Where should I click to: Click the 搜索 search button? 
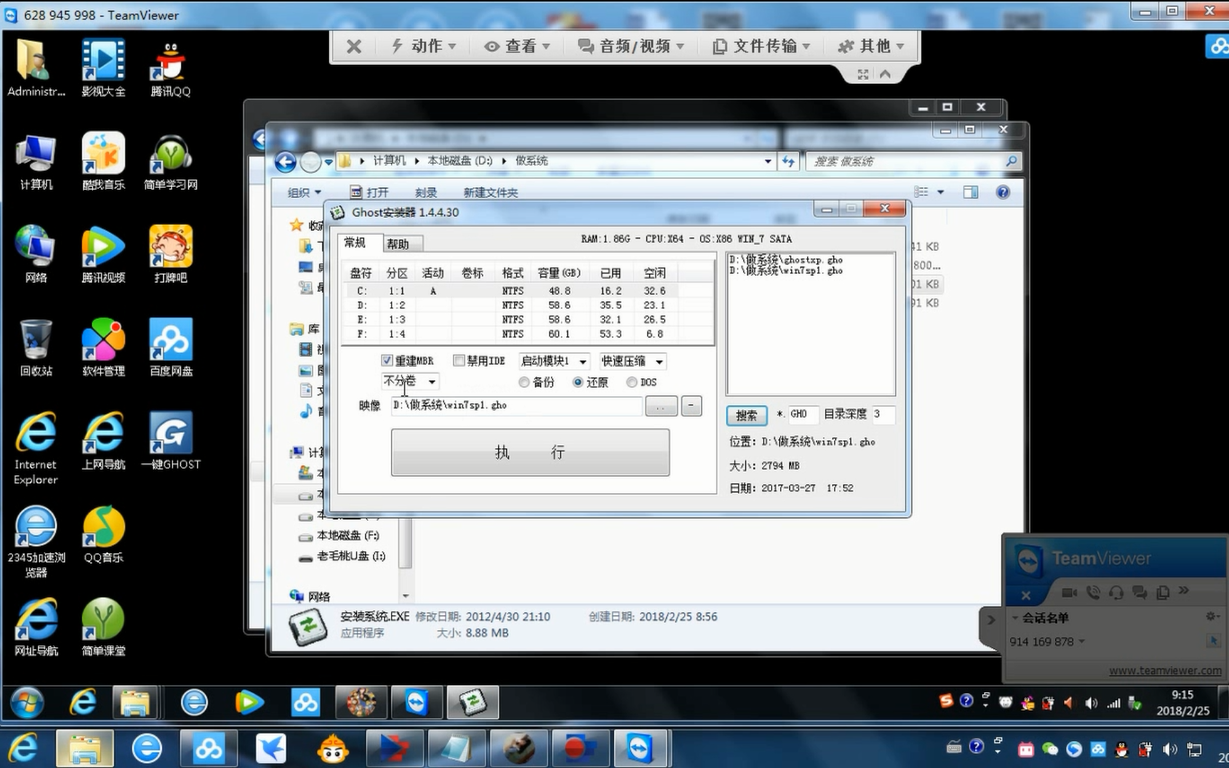[746, 415]
